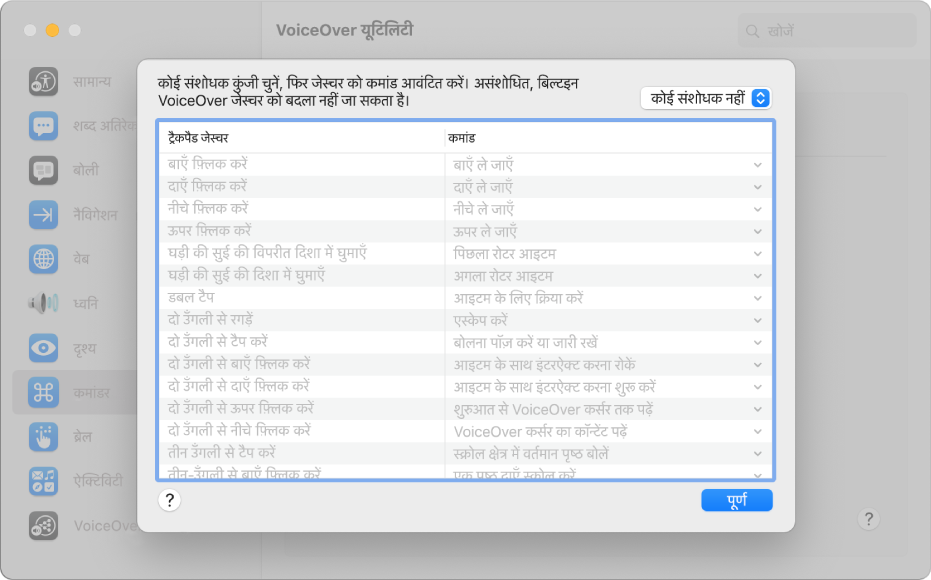931x580 pixels.
Task: Select the VoiceOver recognition icon at sidebar bottom
Action: tap(43, 525)
